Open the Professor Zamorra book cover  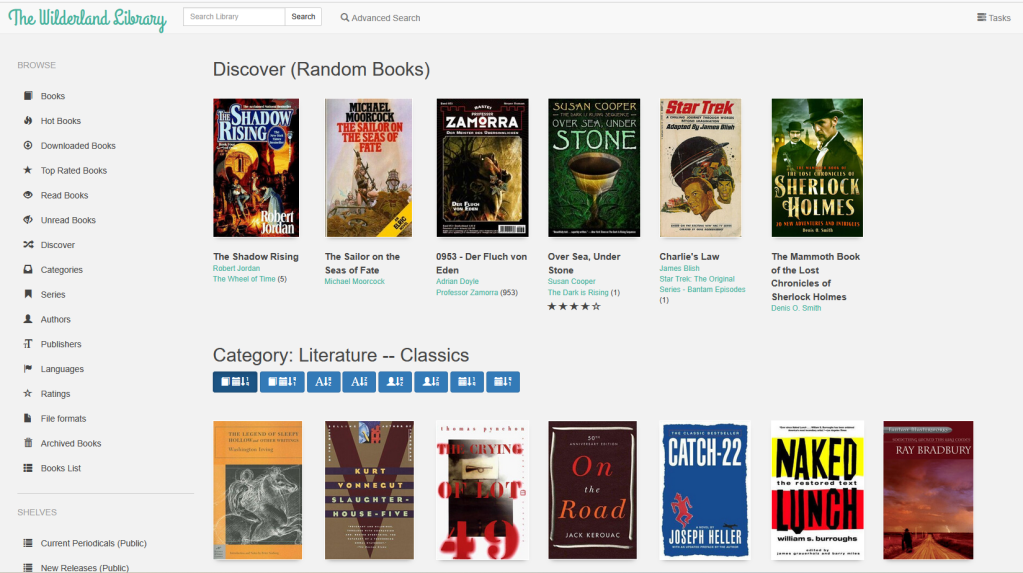click(482, 168)
